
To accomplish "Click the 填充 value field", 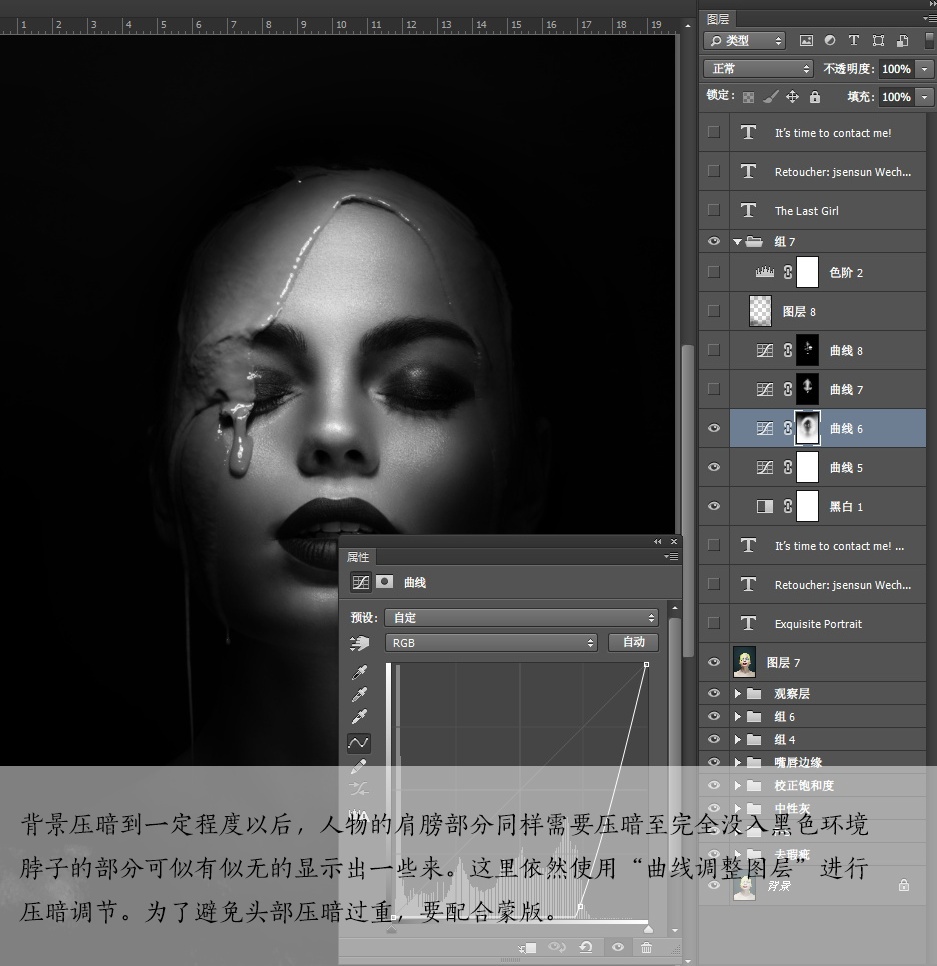I will (896, 97).
